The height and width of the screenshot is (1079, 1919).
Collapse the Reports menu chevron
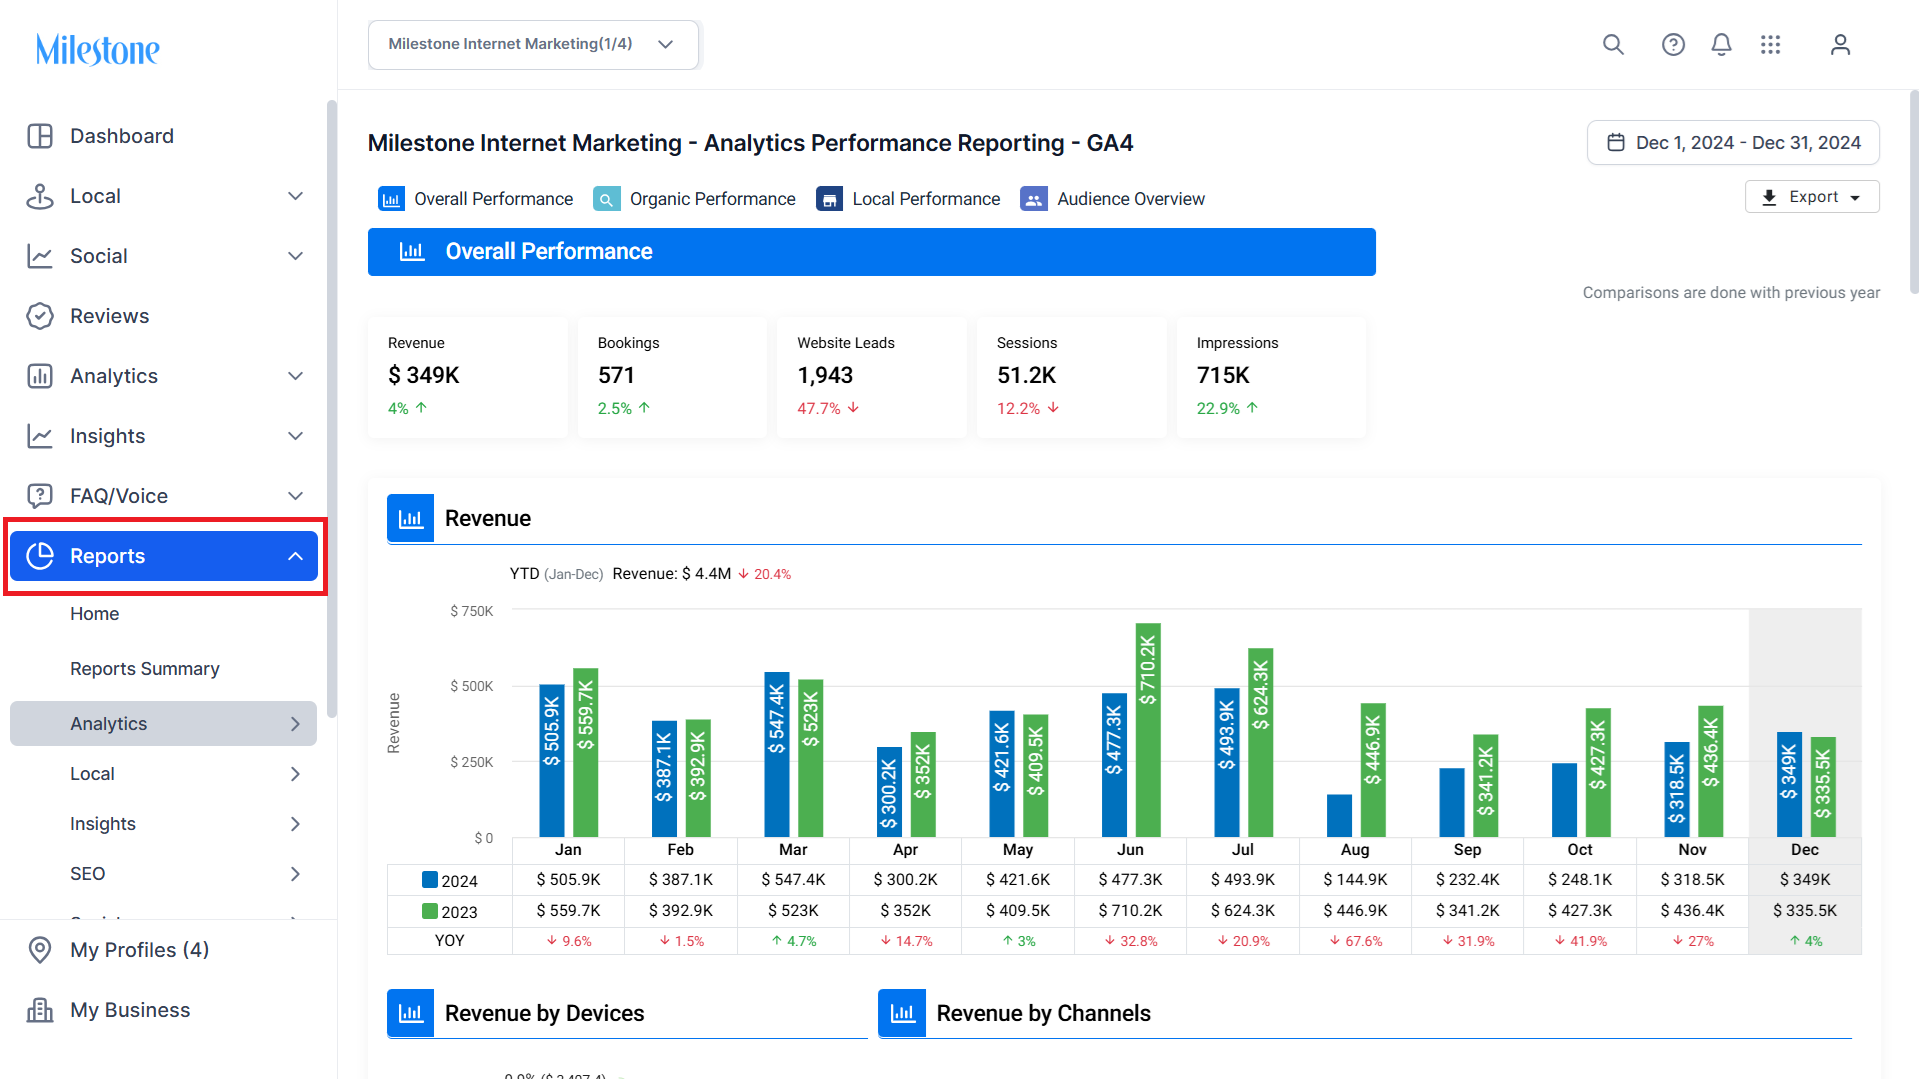(x=295, y=556)
